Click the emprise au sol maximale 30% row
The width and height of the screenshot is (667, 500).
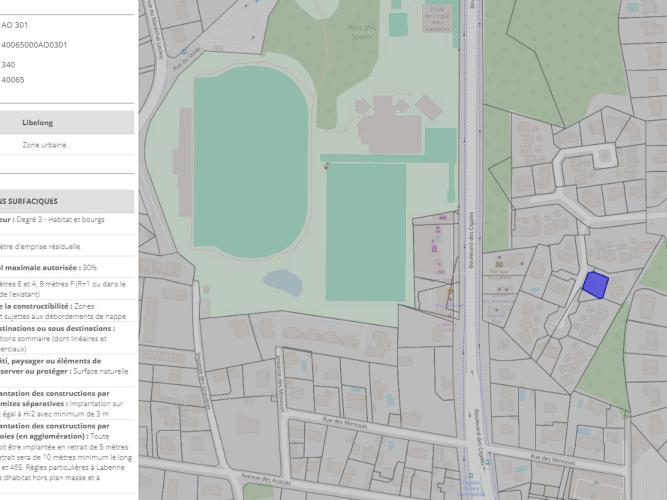point(60,268)
